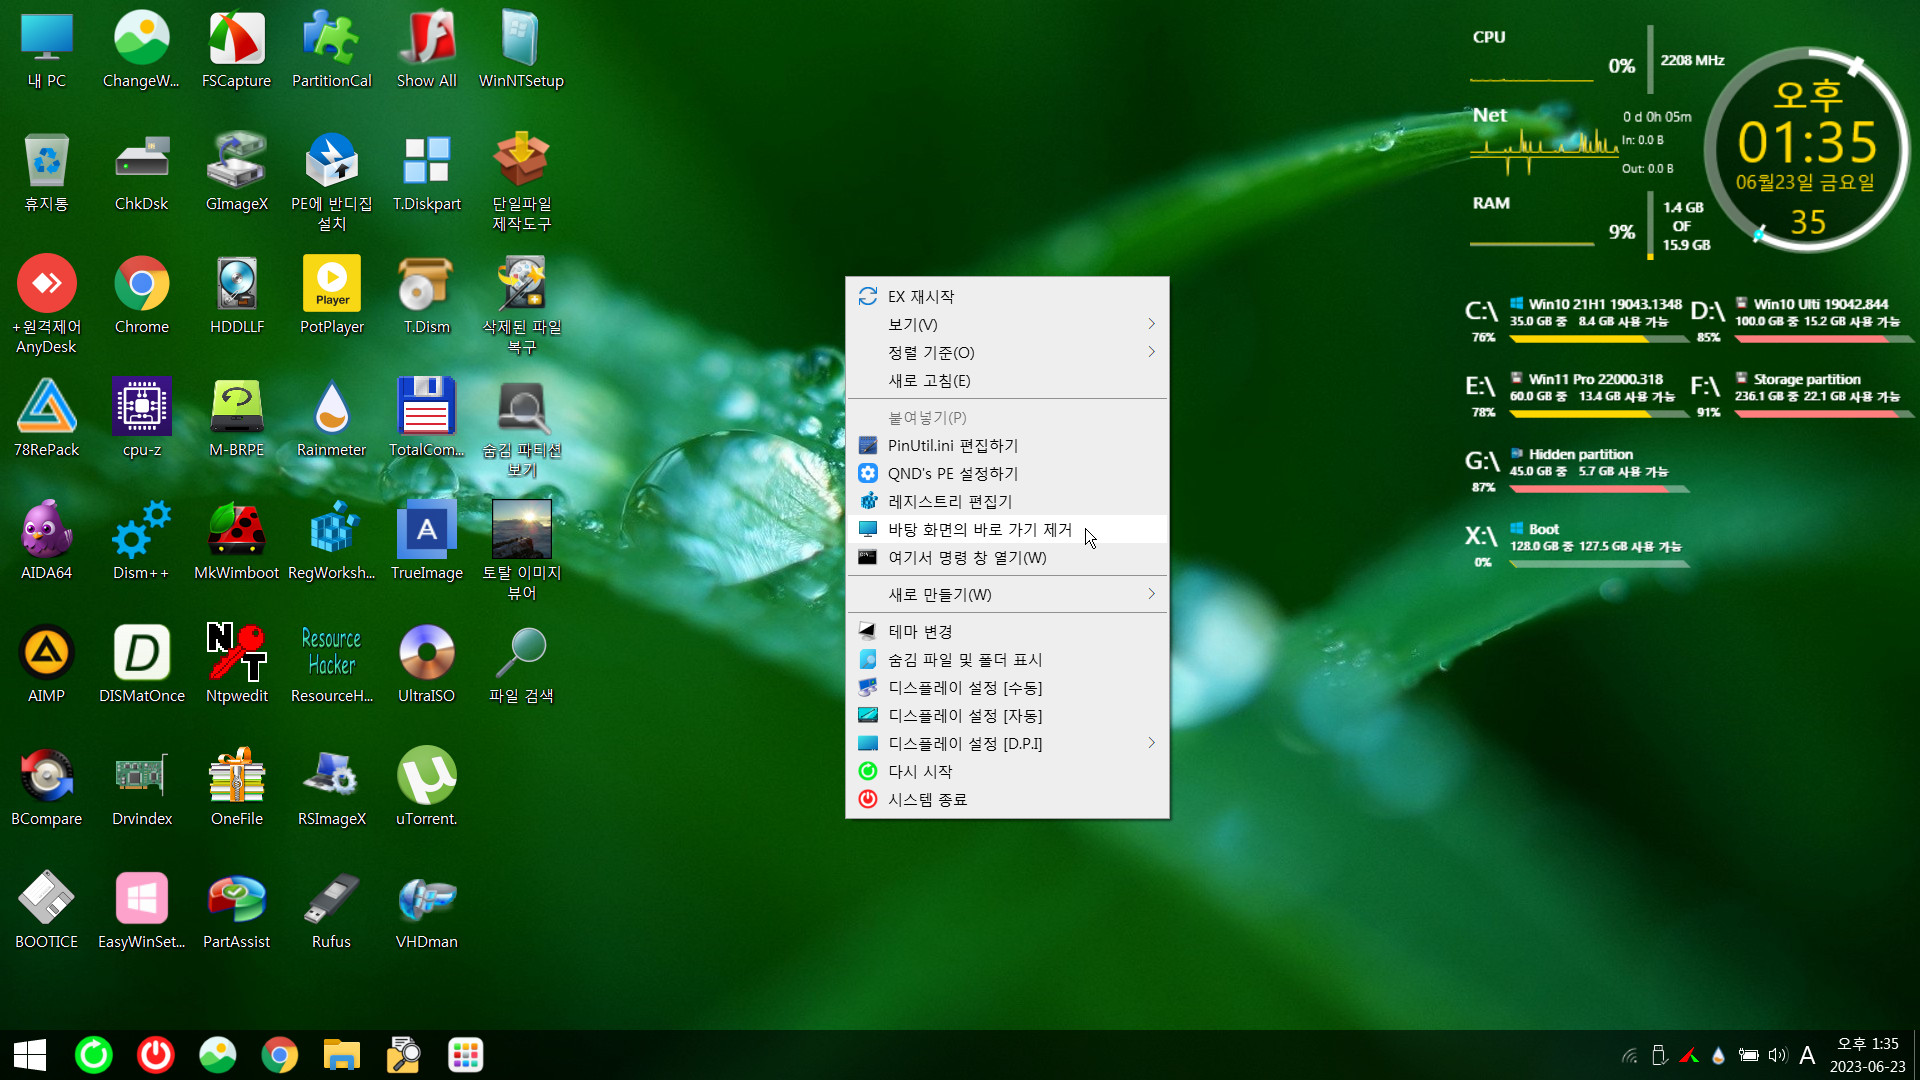This screenshot has width=1920, height=1080.
Task: Open Dism++ desktop shortcut
Action: [141, 541]
